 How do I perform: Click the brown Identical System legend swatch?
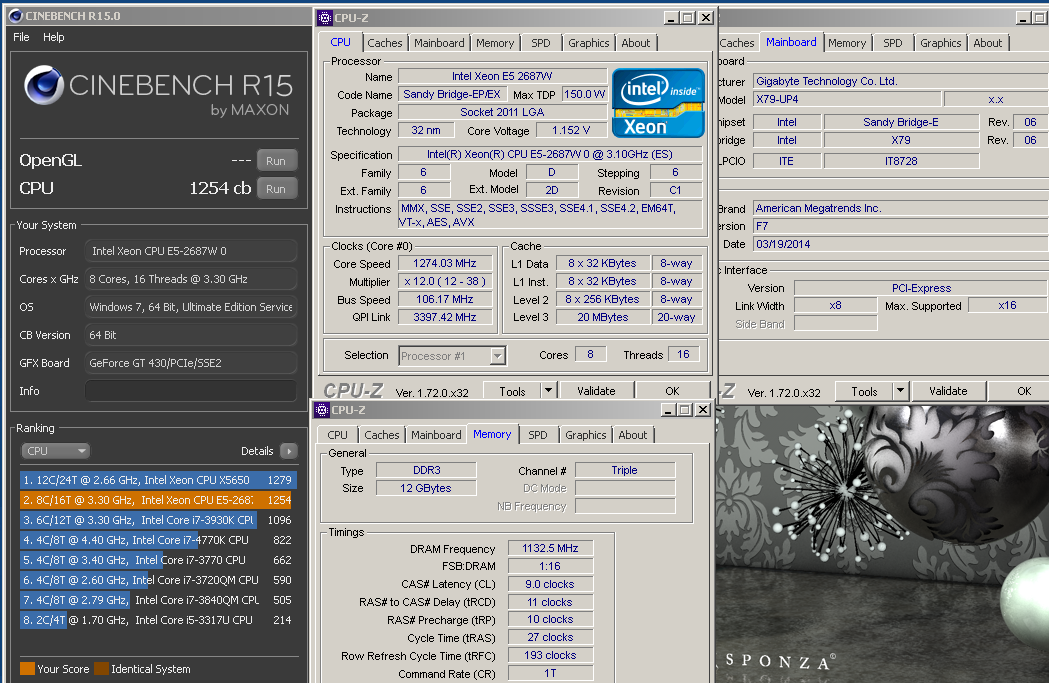(x=101, y=668)
